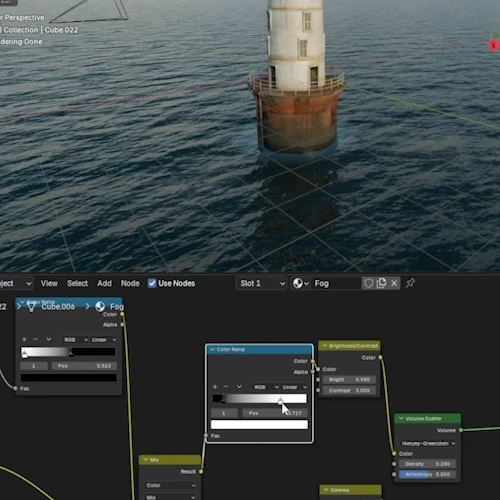Screen dimensions: 500x500
Task: Click the white color swatch in Color Ramp
Action: pyautogui.click(x=259, y=425)
